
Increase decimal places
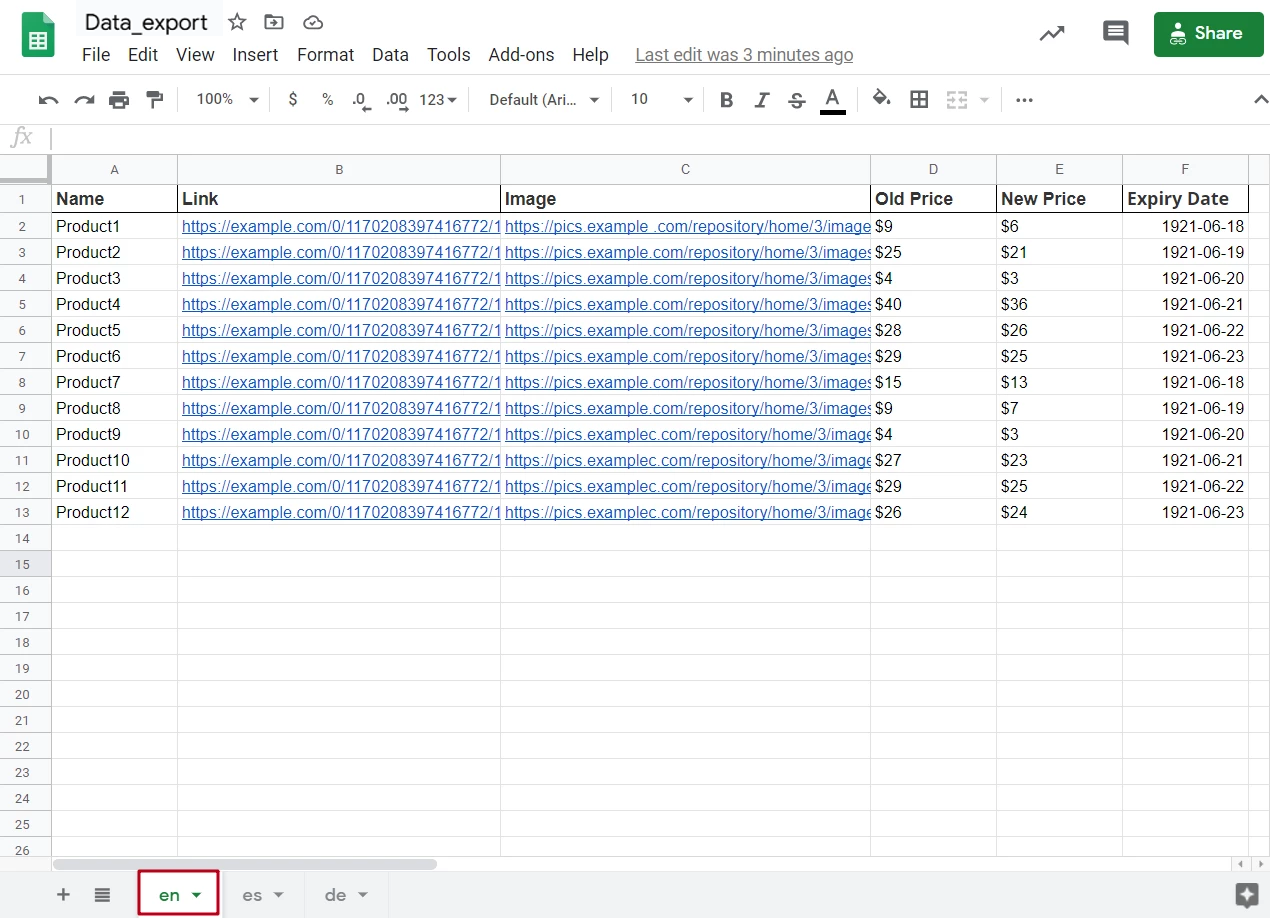pos(397,100)
